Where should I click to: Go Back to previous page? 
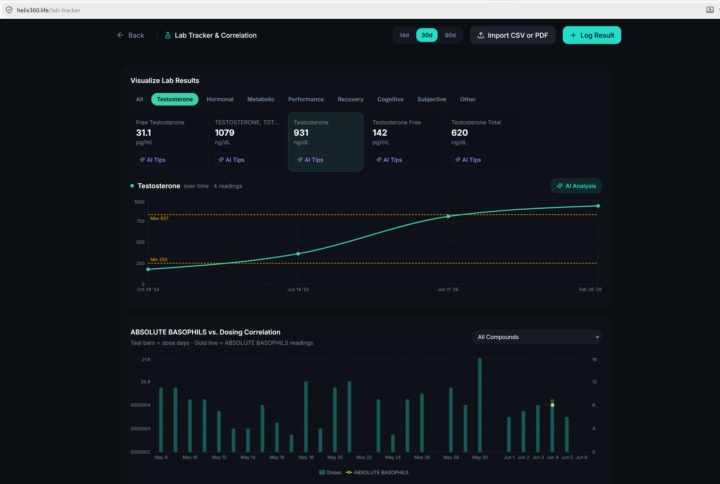131,35
